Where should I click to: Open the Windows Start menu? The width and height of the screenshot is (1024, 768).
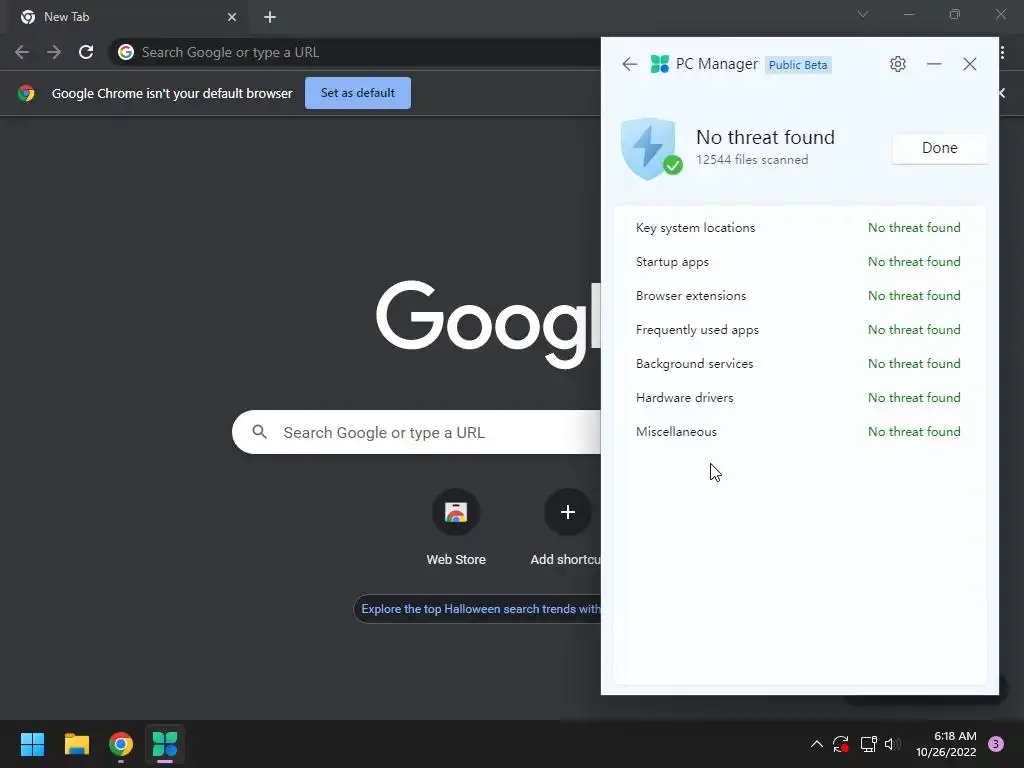(33, 744)
